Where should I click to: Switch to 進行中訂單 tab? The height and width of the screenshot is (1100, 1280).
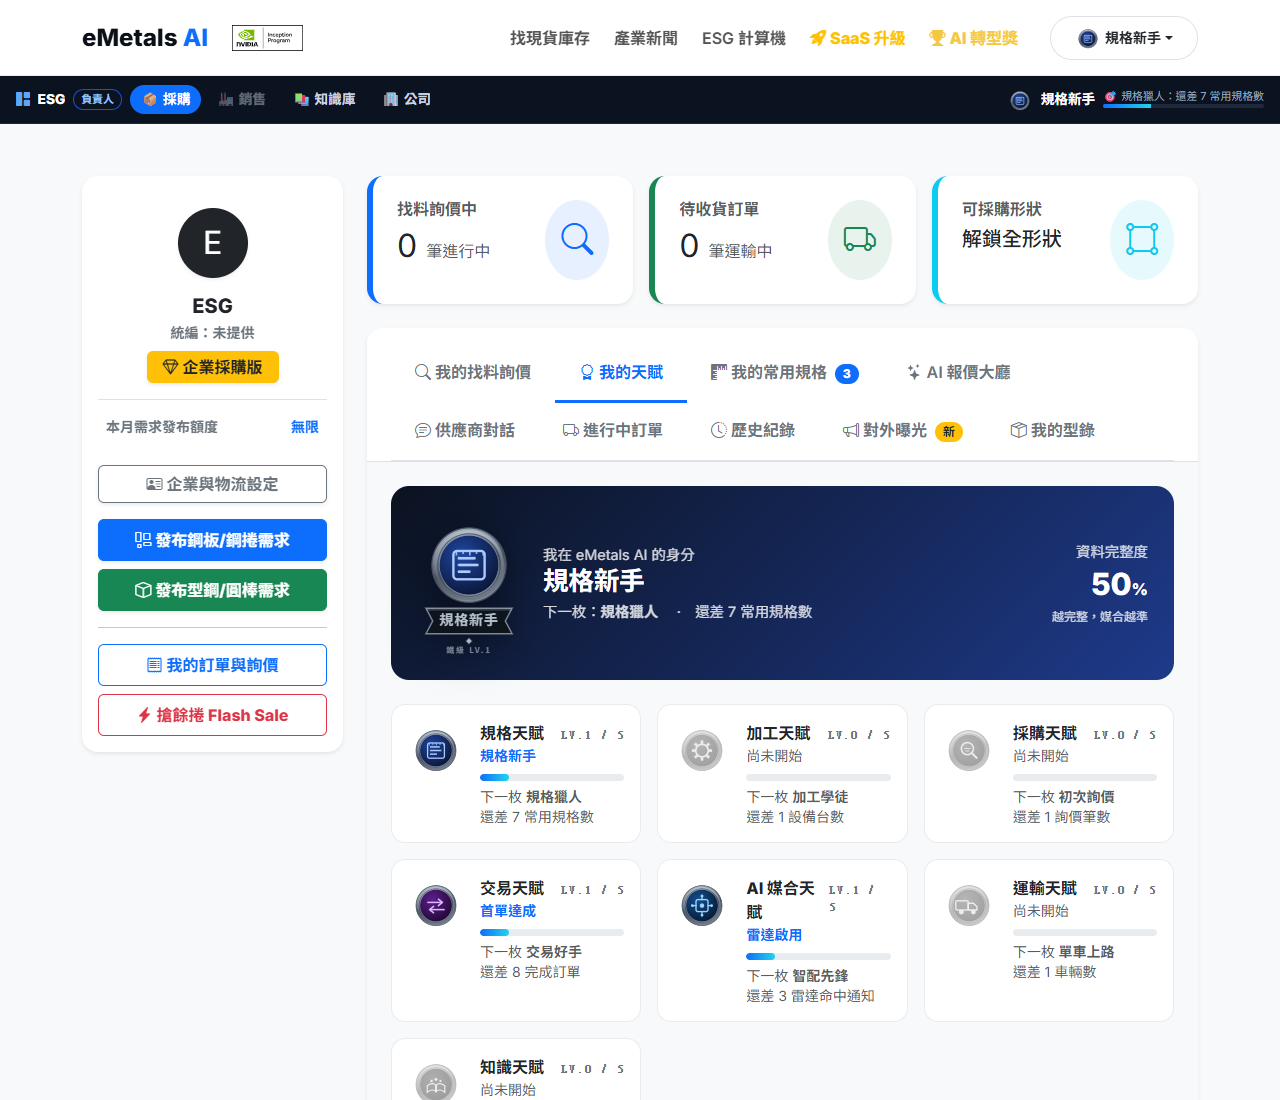click(613, 430)
